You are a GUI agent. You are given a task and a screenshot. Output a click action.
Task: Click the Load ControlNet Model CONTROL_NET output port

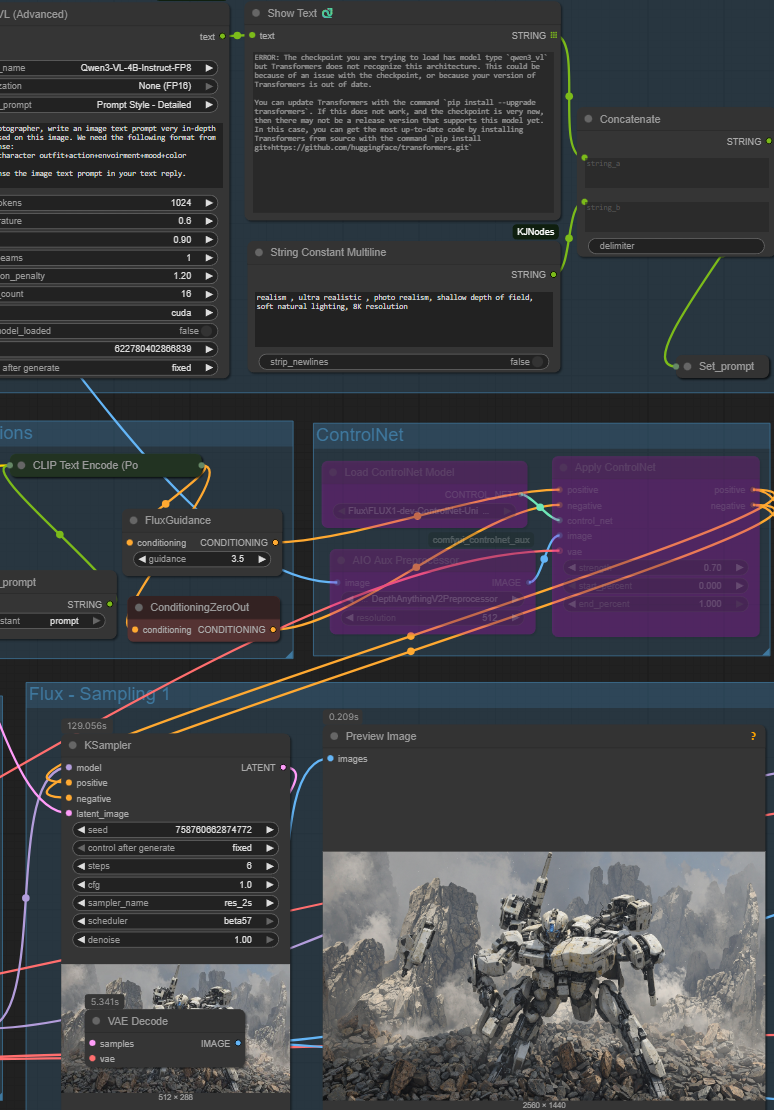point(521,494)
